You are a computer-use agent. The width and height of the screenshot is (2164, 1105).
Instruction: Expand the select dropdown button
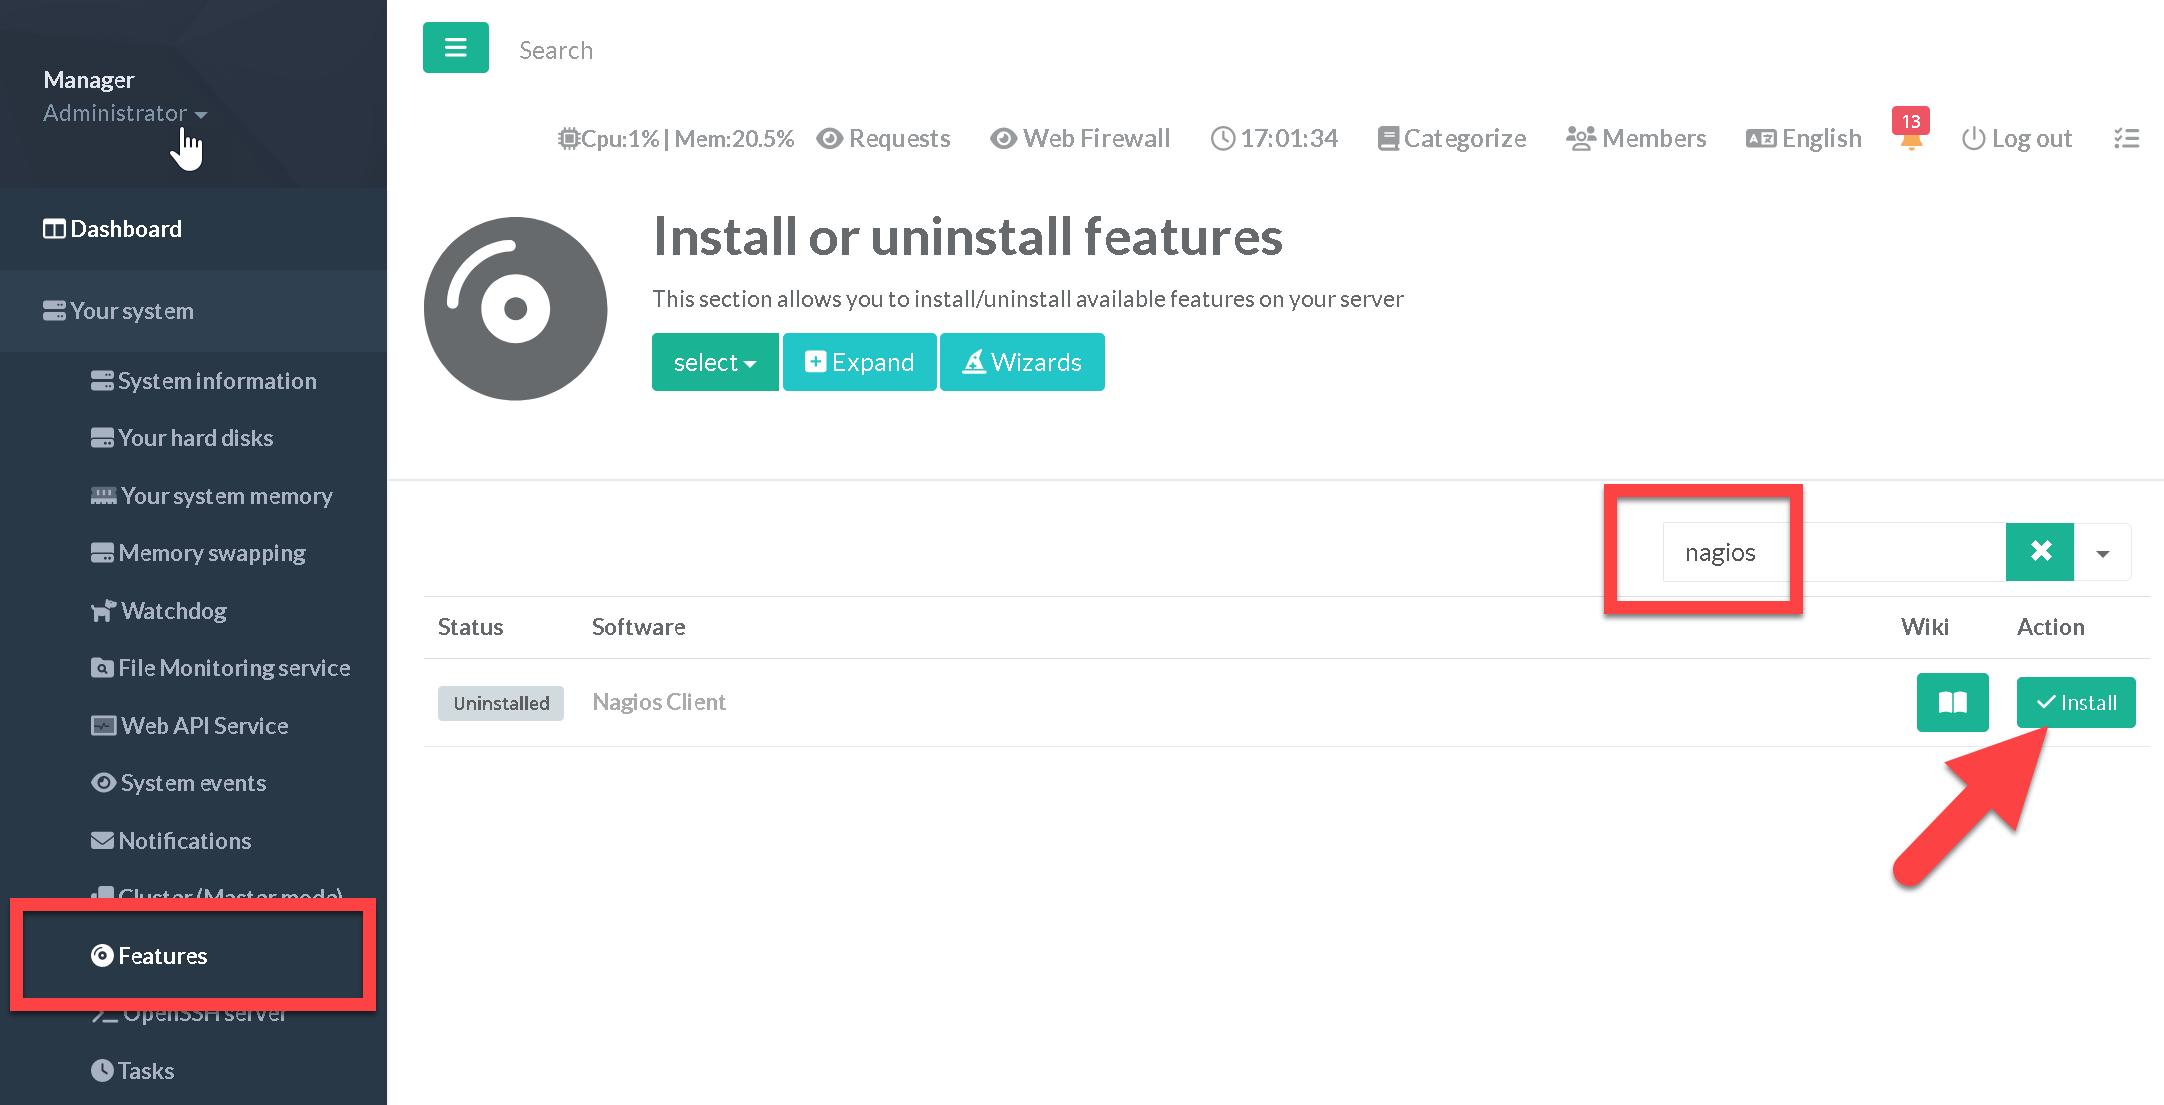(714, 362)
